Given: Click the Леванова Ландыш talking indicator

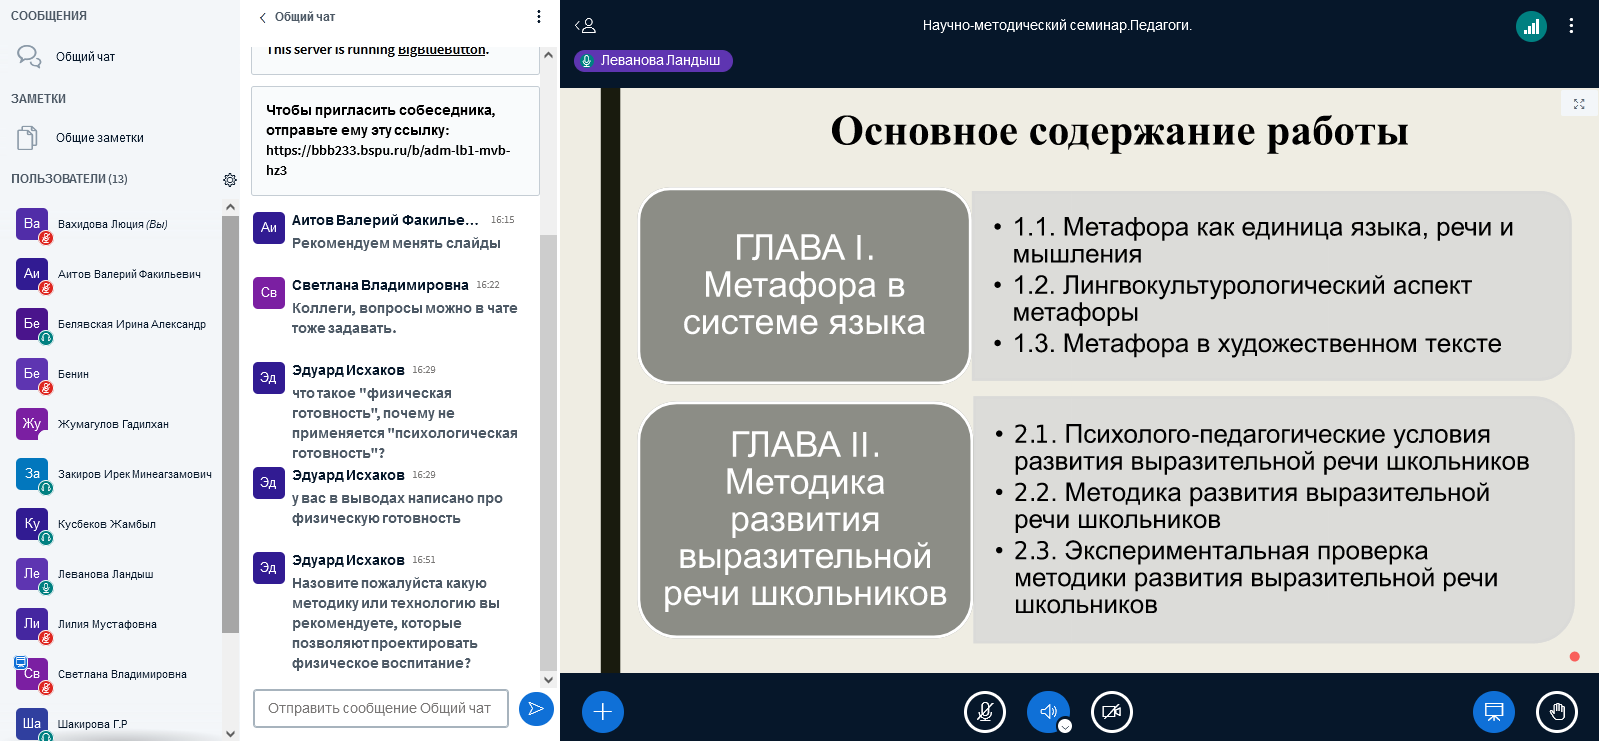Looking at the screenshot, I should (653, 61).
